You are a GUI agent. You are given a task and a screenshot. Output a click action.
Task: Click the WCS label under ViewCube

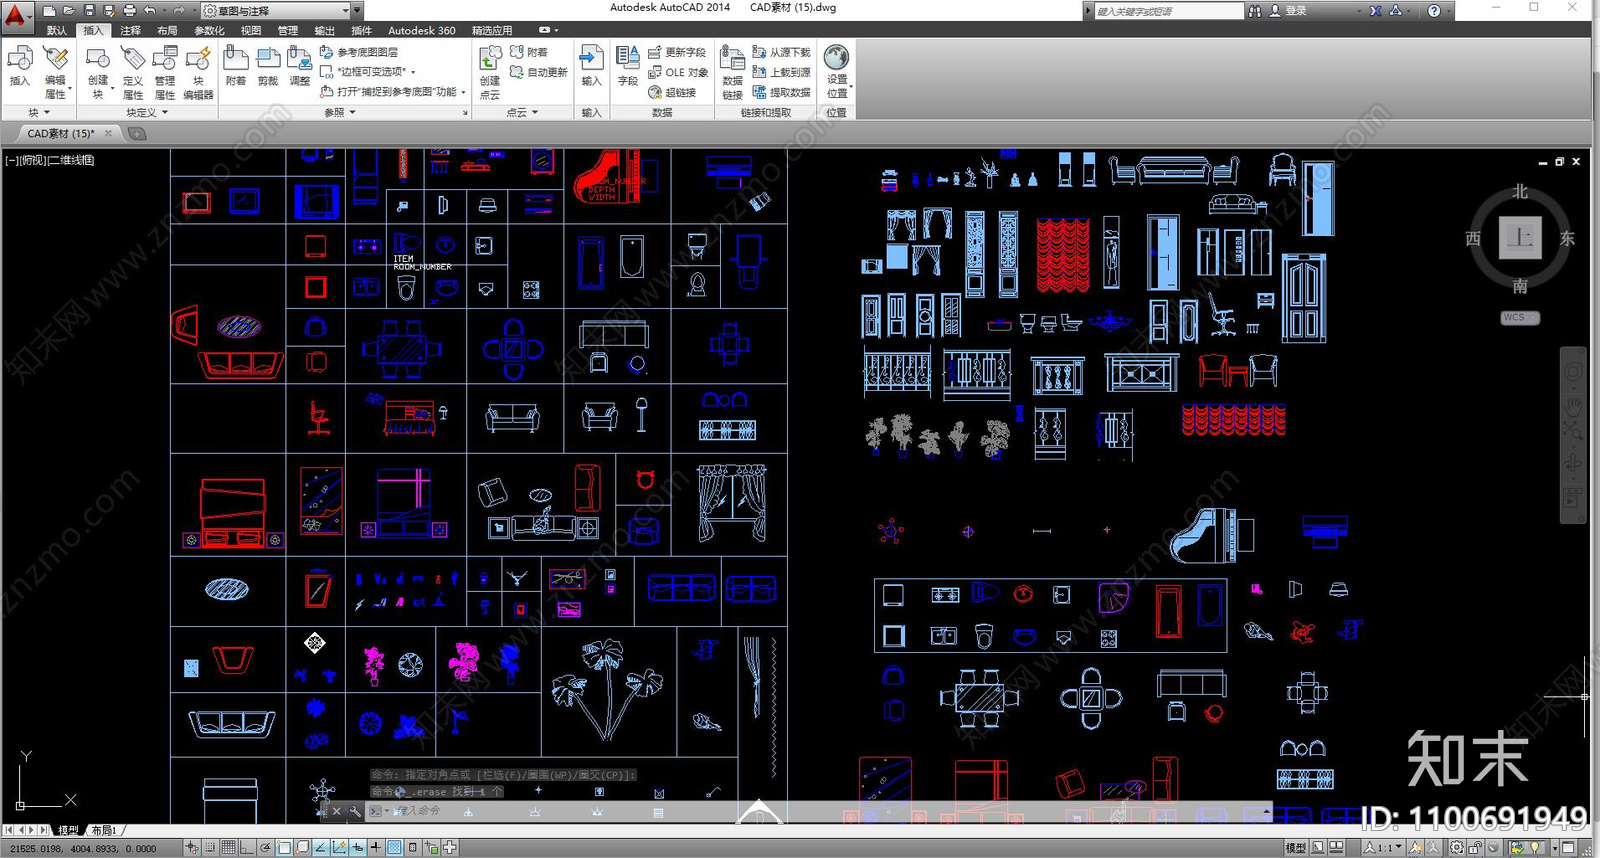(x=1520, y=318)
